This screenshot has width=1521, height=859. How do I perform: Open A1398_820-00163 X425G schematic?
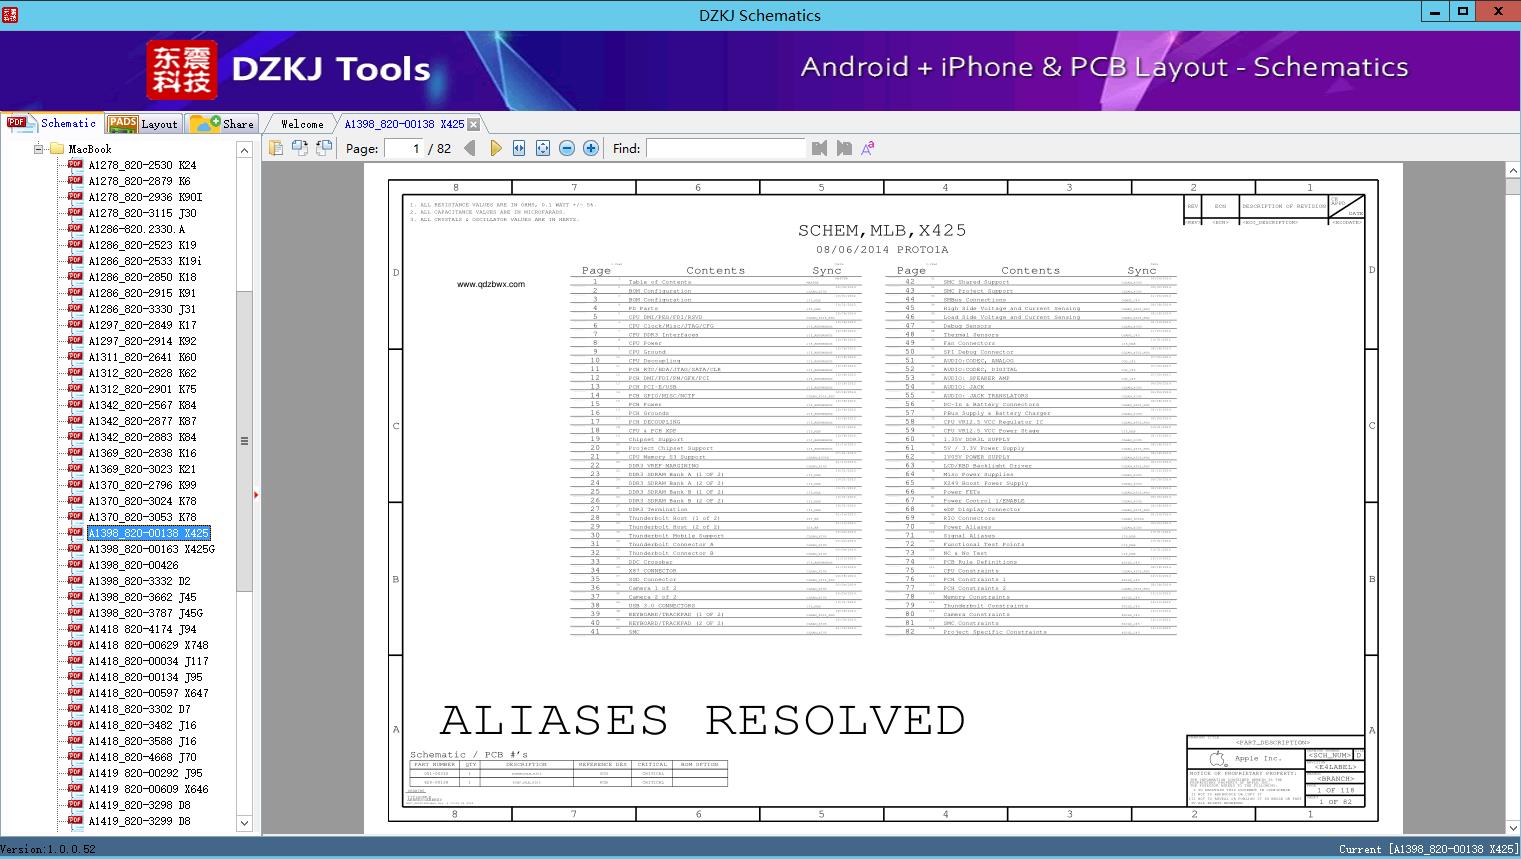point(152,549)
